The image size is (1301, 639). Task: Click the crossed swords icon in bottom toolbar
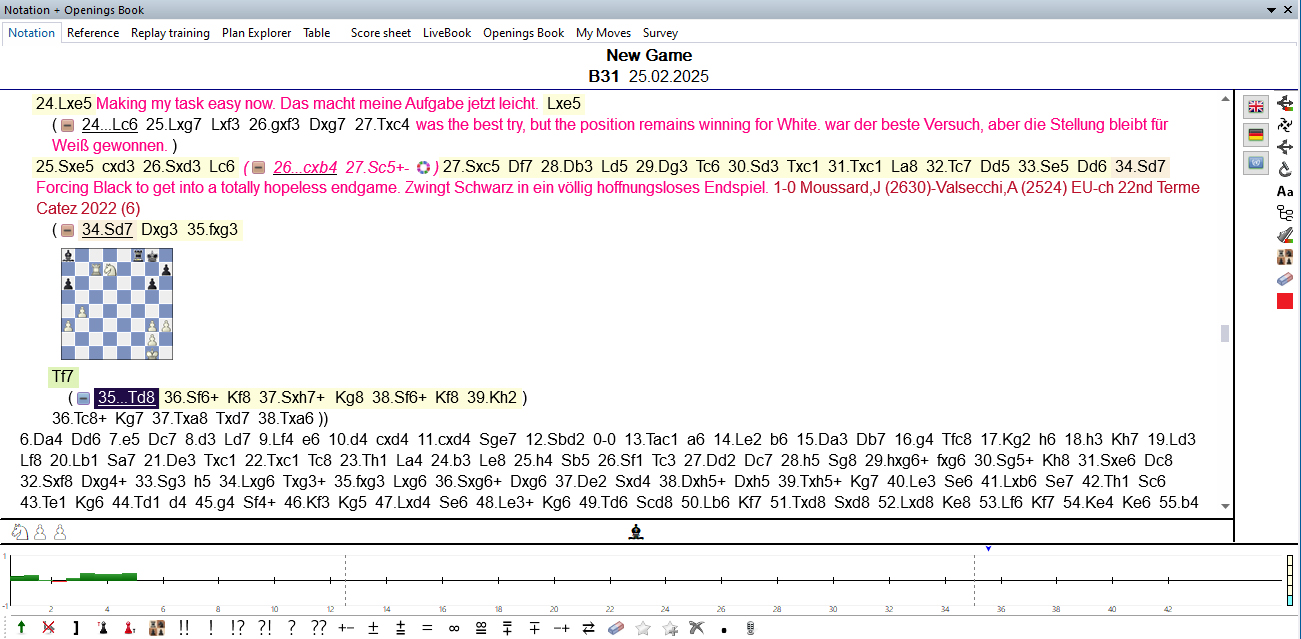(697, 628)
